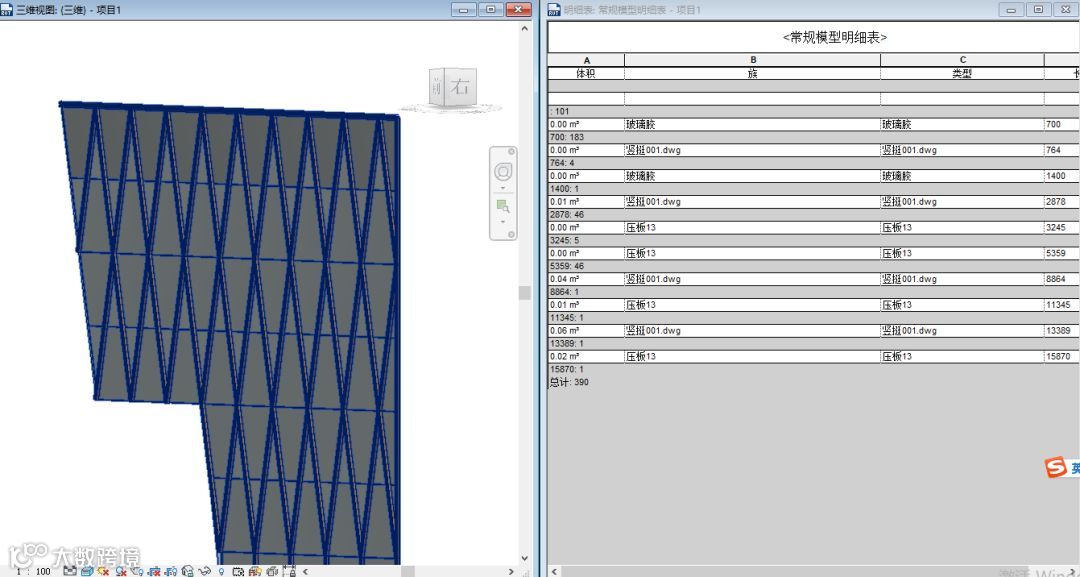Expand the Steering Wheel dropdown arrow
Image resolution: width=1080 pixels, height=577 pixels.
503,189
